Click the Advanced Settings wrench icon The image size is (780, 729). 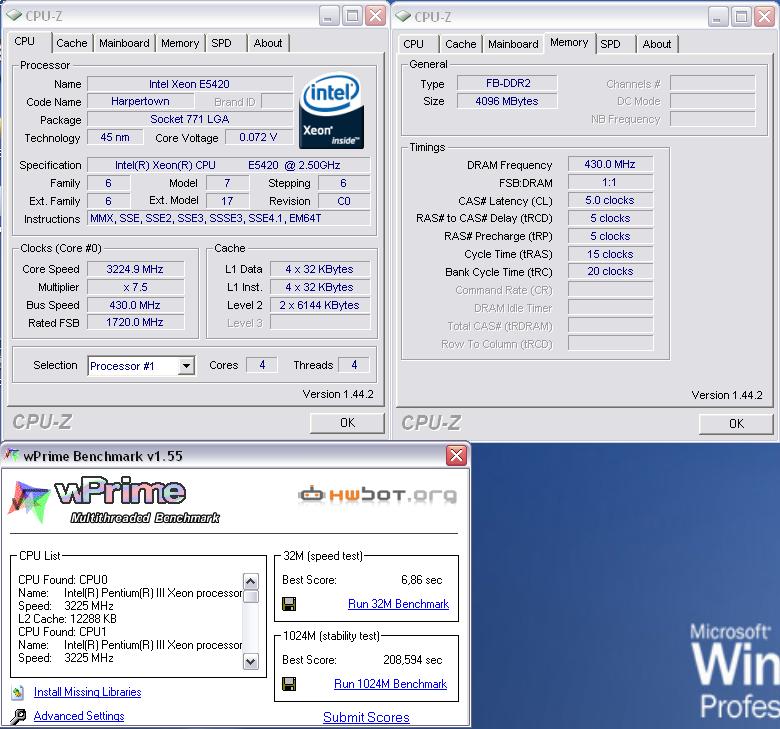tap(18, 716)
